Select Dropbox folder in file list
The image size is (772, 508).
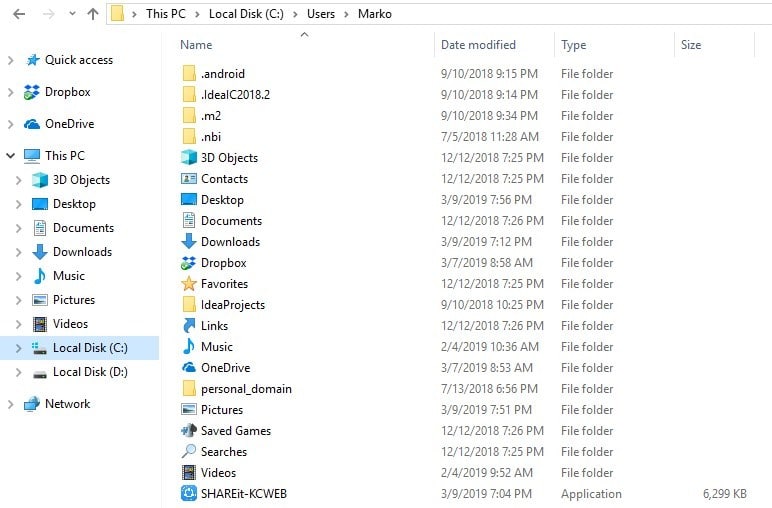pyautogui.click(x=224, y=263)
